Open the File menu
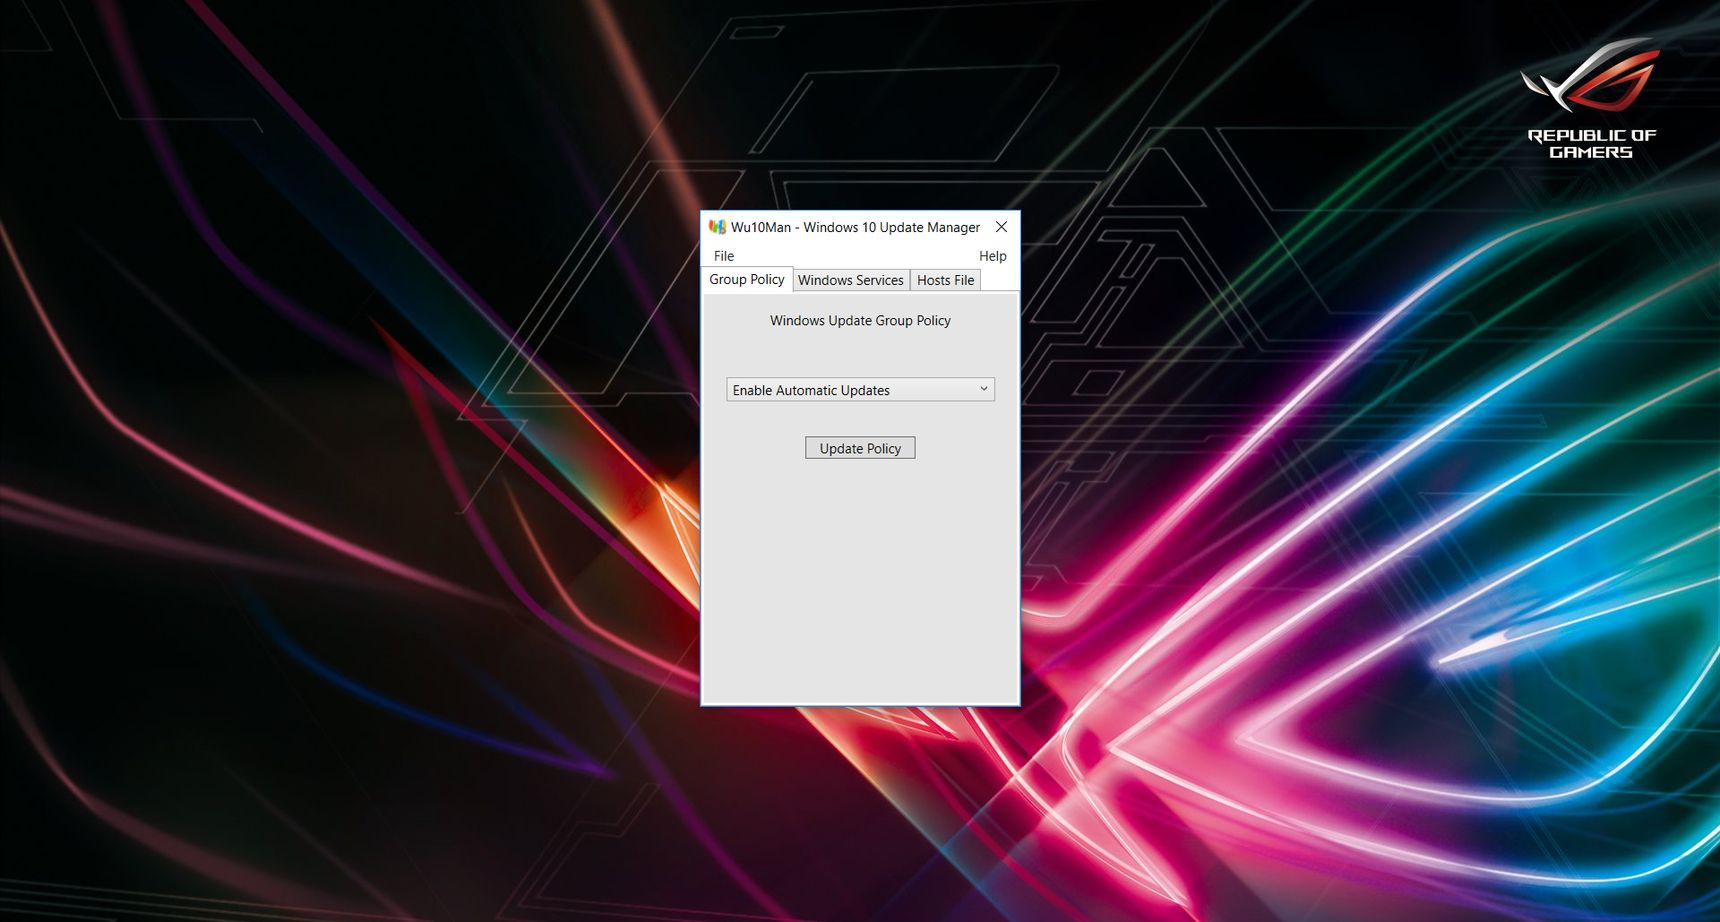The height and width of the screenshot is (922, 1720). 724,256
